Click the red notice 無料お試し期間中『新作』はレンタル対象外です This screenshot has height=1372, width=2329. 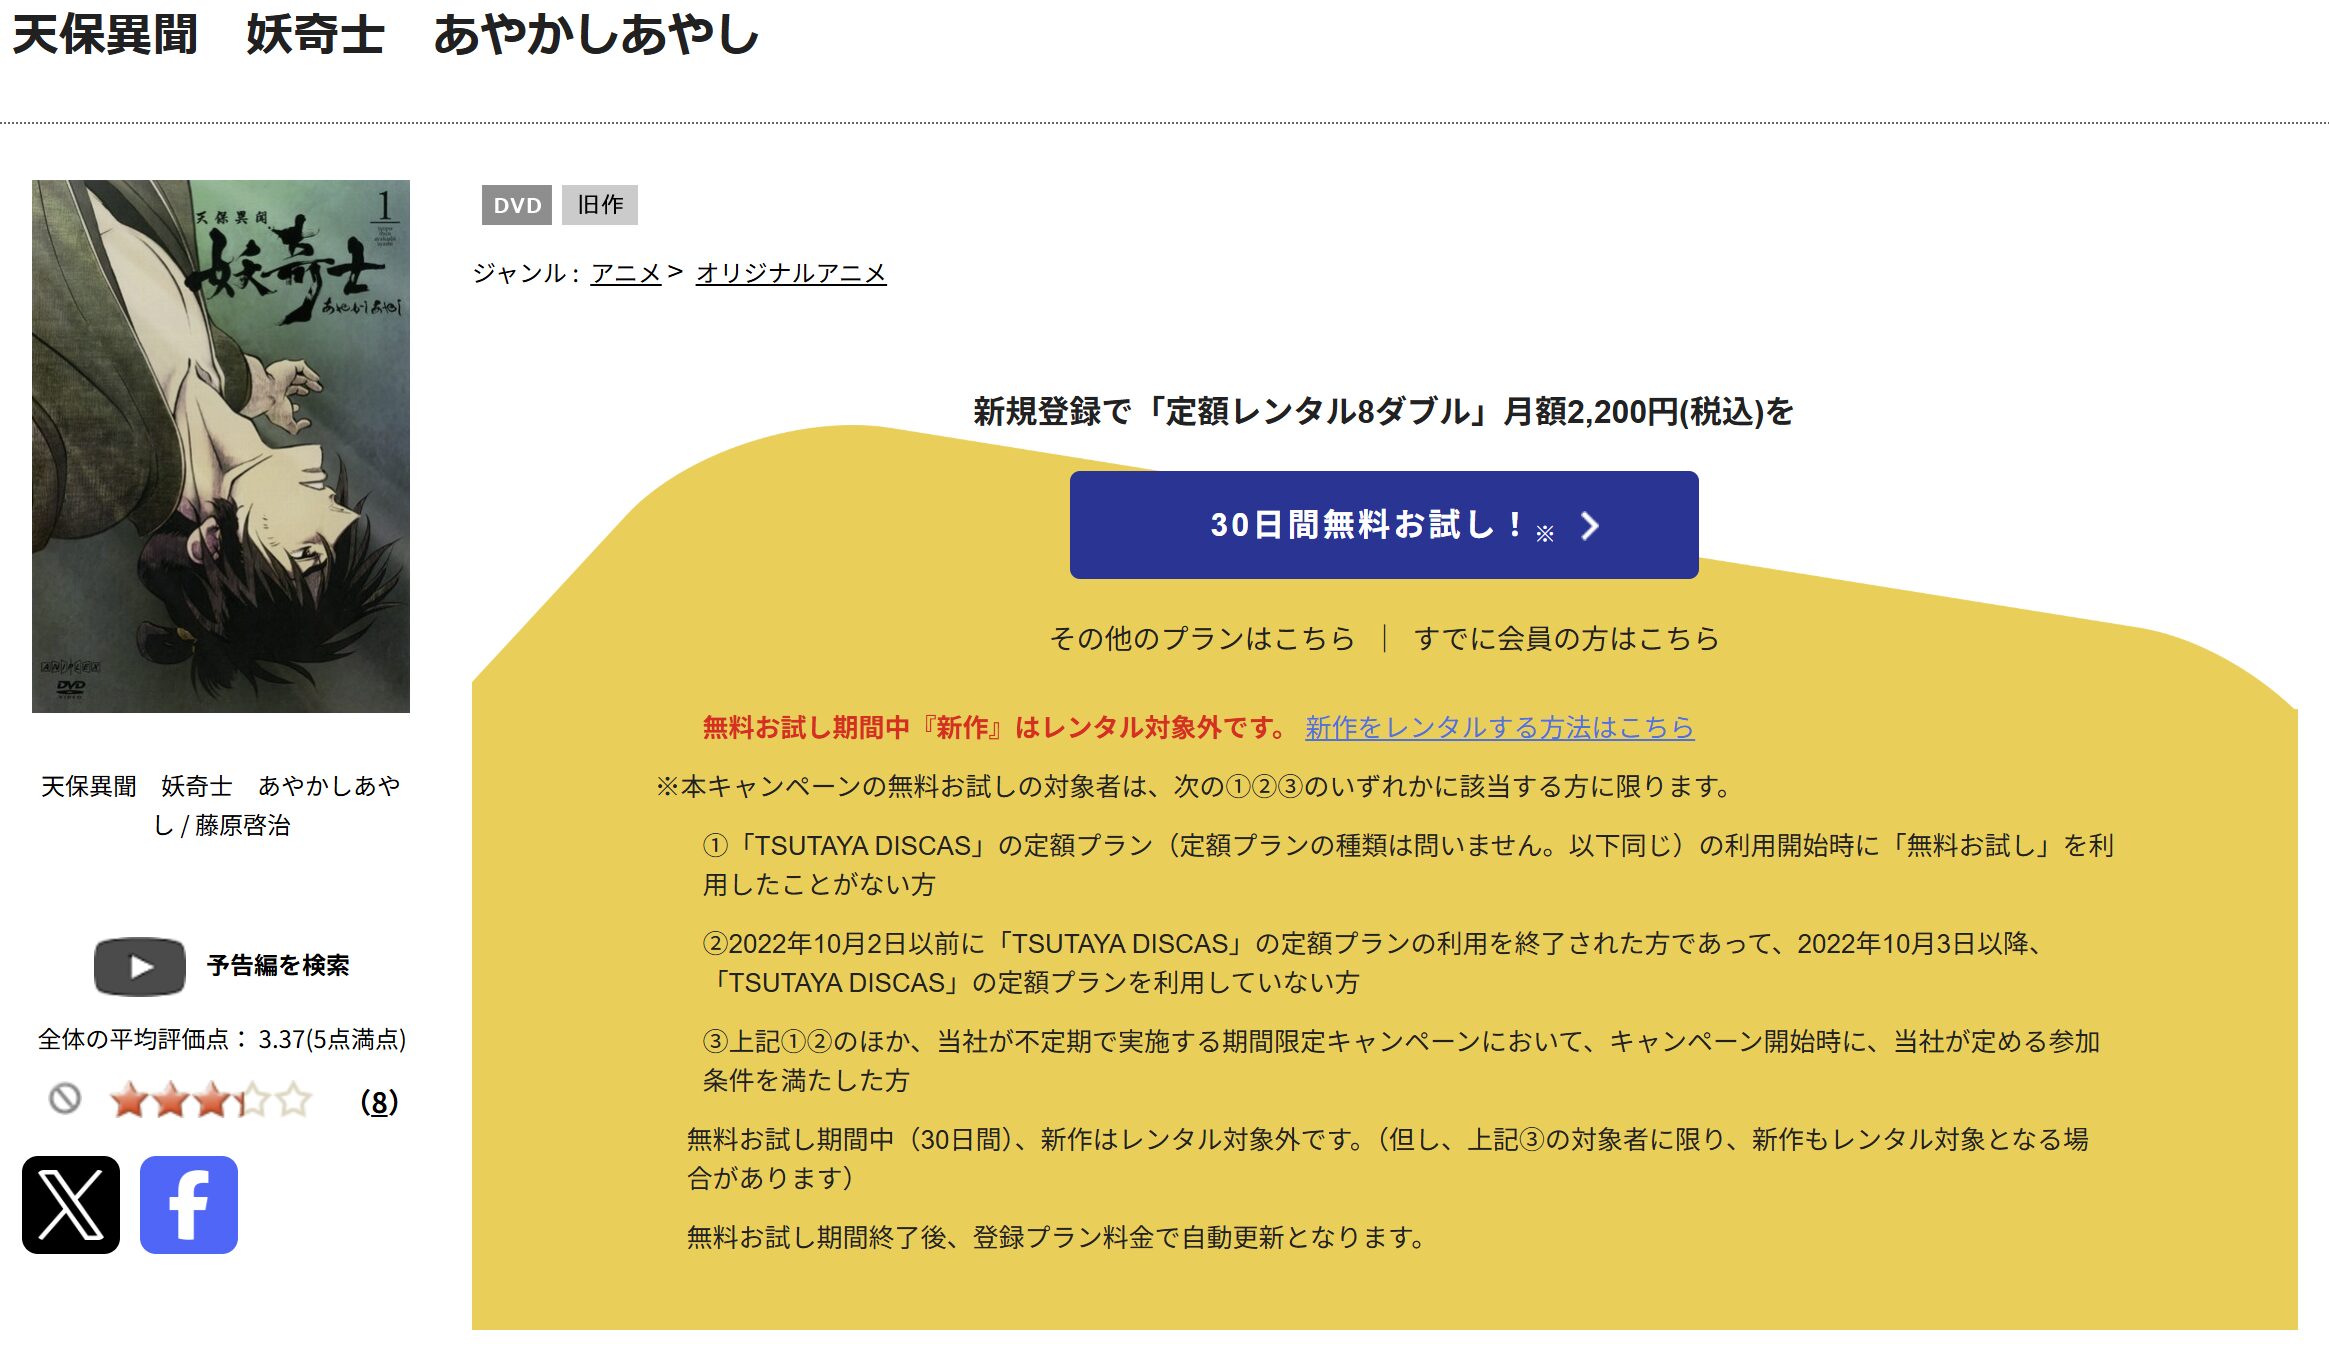[x=995, y=727]
